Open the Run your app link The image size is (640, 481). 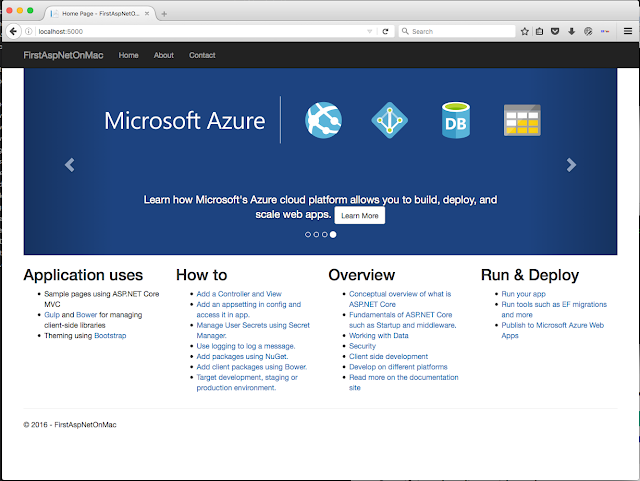(524, 294)
